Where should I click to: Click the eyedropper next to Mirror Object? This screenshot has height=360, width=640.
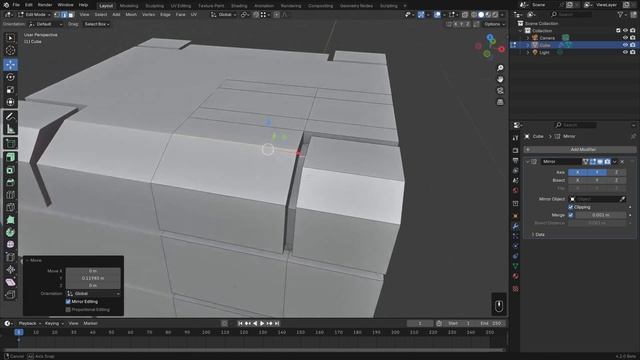coord(622,199)
